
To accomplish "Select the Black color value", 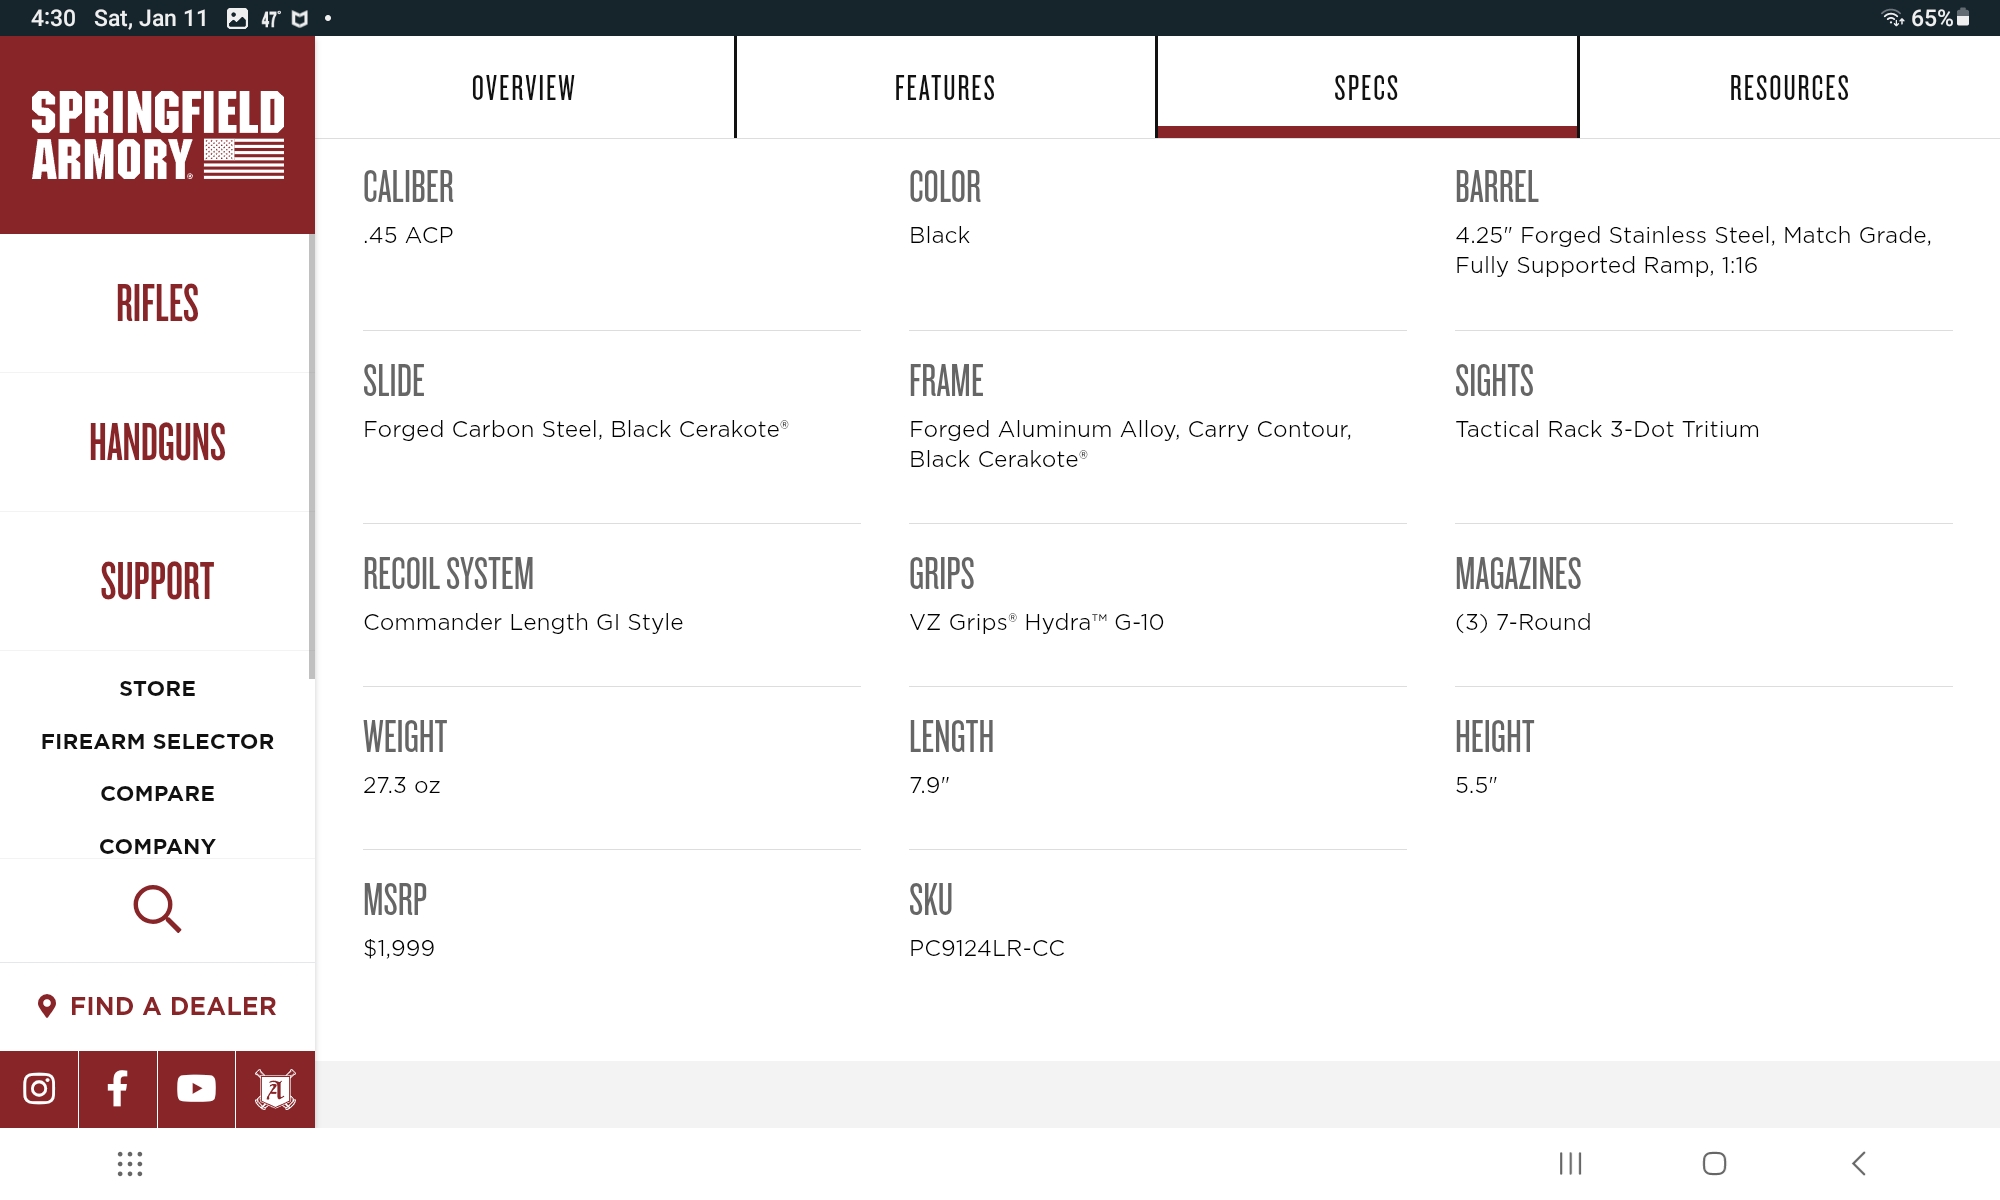I will (x=939, y=235).
